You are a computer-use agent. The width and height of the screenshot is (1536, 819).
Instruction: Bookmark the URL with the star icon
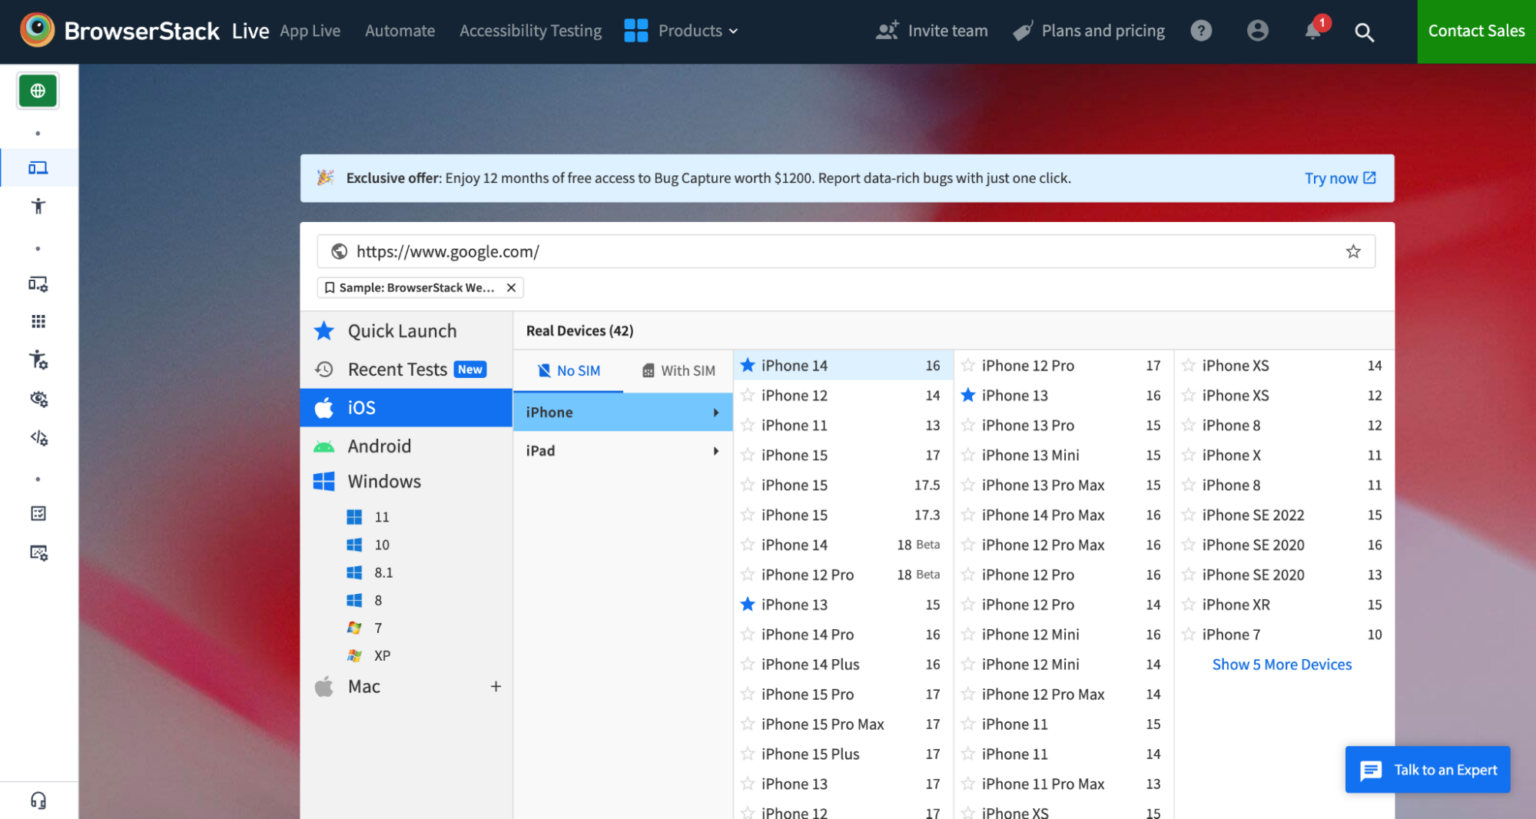(1353, 252)
